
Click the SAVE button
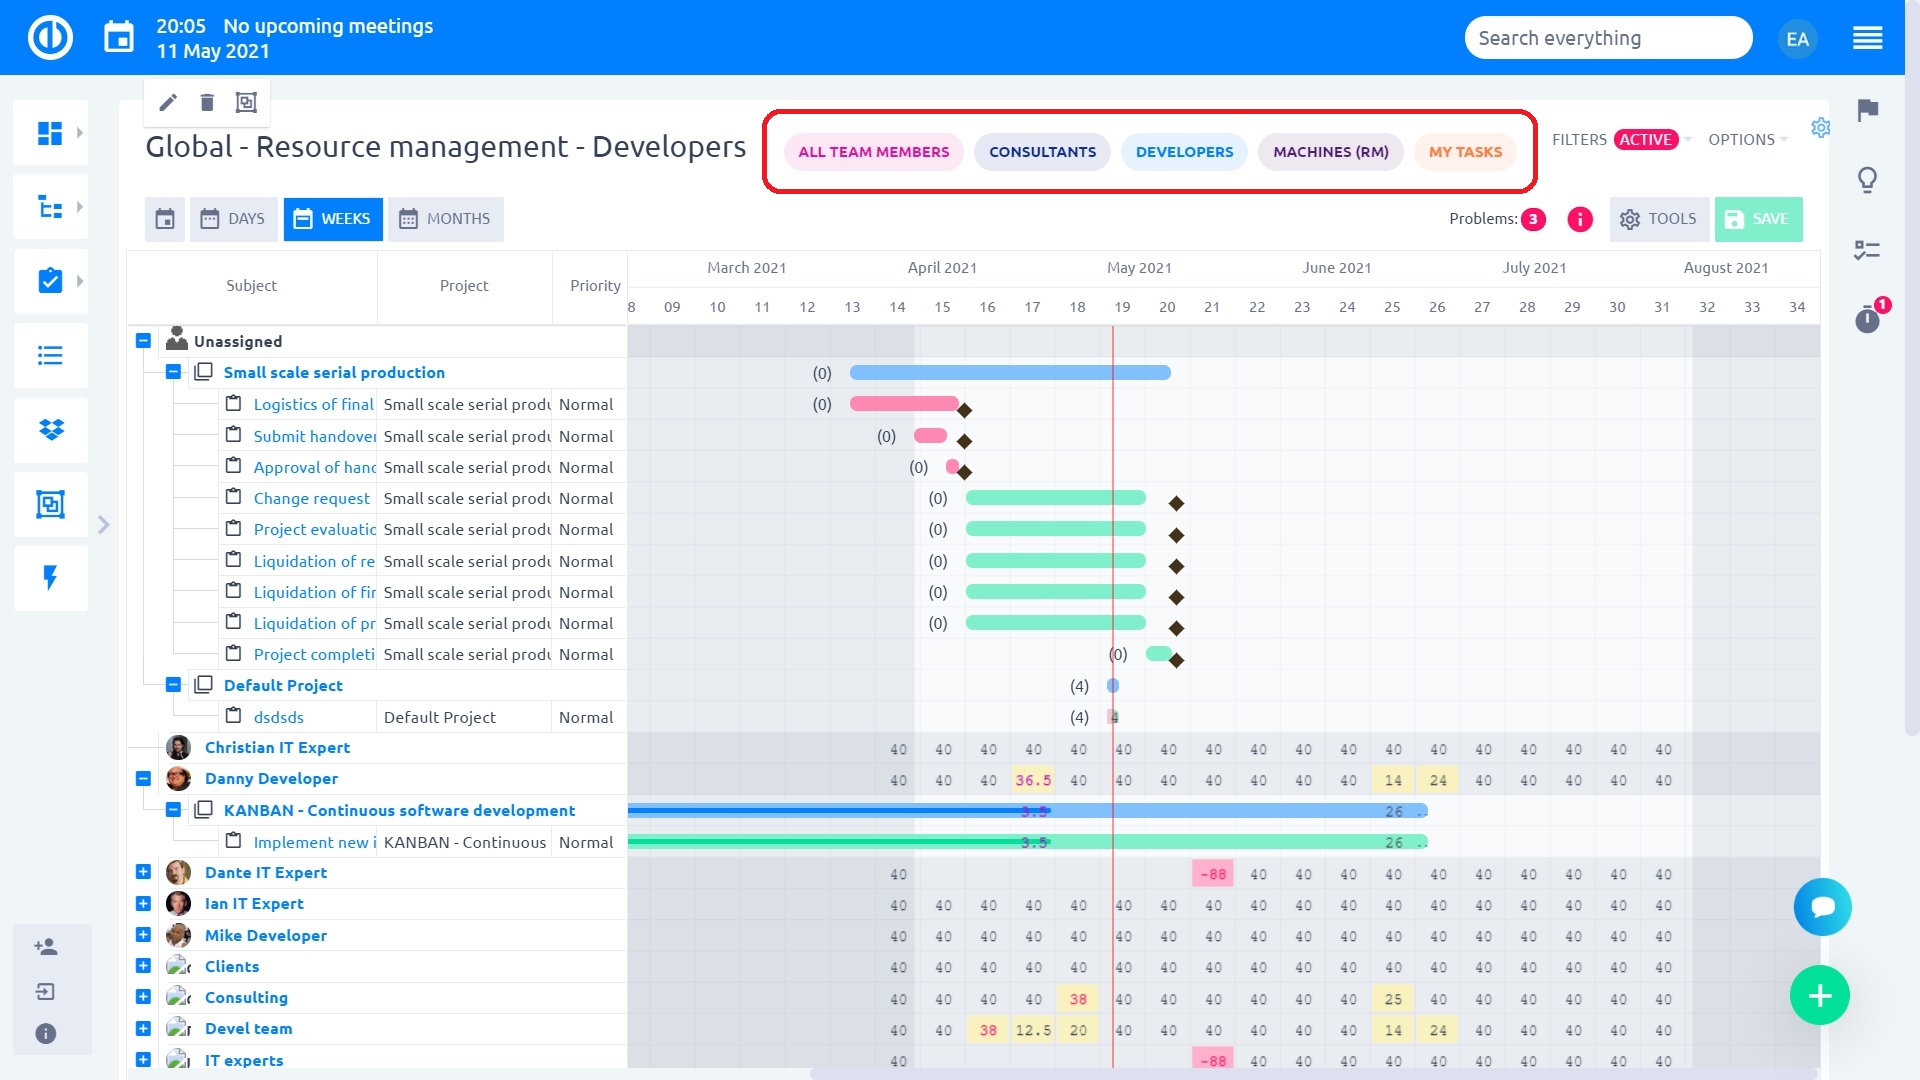pos(1758,218)
